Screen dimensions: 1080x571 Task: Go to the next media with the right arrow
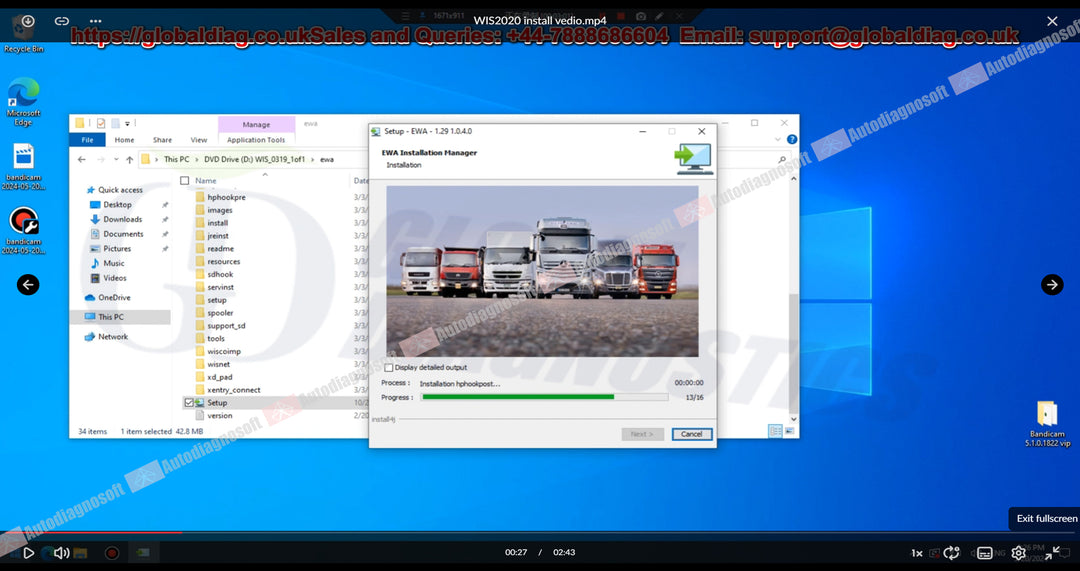tap(1052, 284)
